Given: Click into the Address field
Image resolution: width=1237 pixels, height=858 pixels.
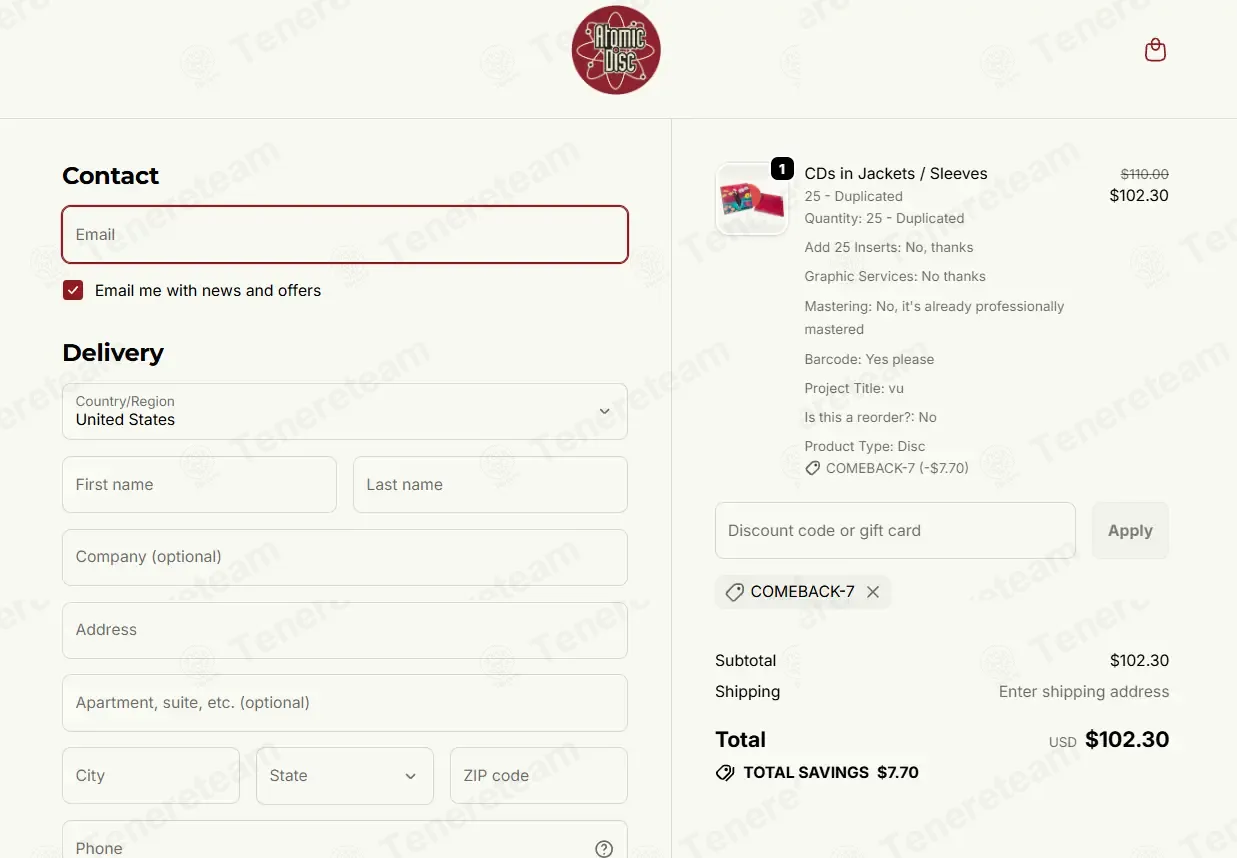Looking at the screenshot, I should tap(345, 630).
